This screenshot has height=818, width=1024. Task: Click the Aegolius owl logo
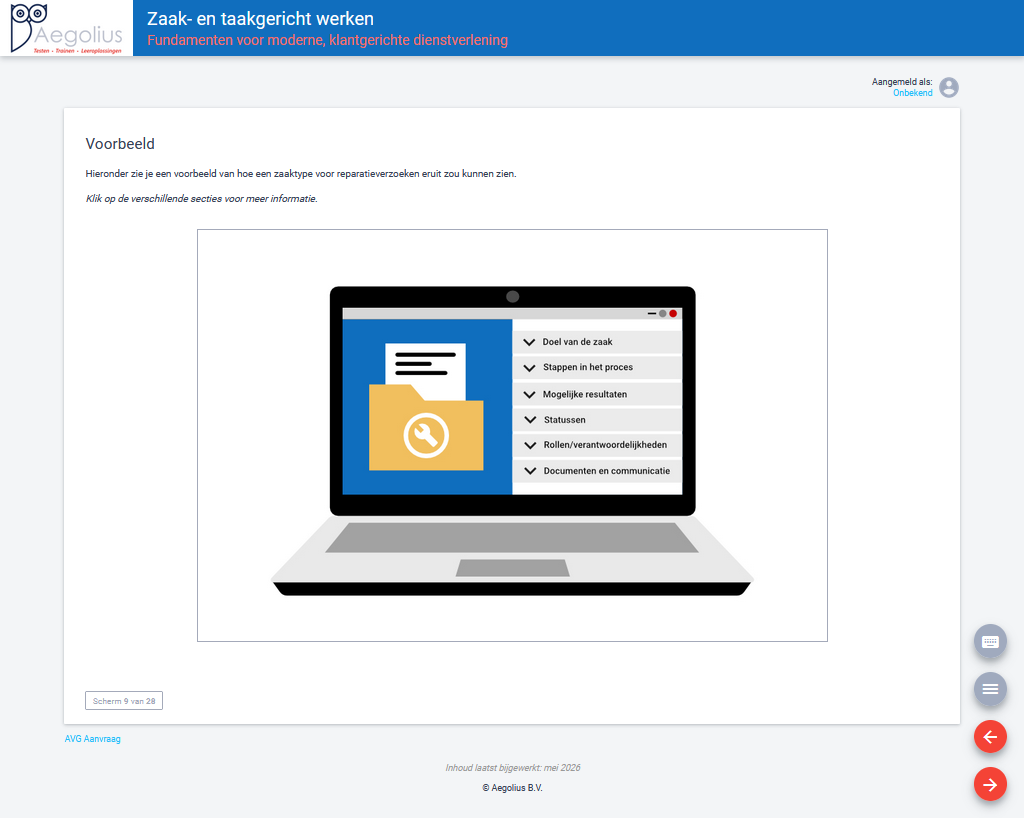(66, 28)
